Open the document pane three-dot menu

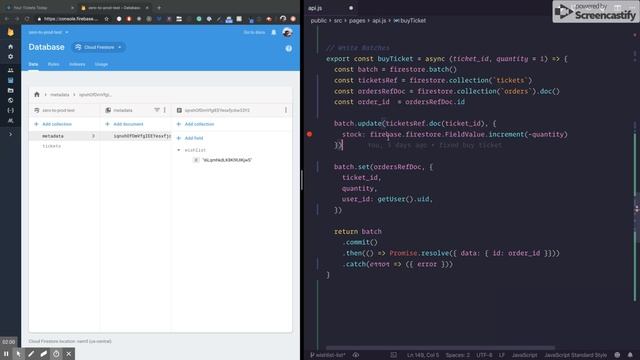tap(286, 110)
